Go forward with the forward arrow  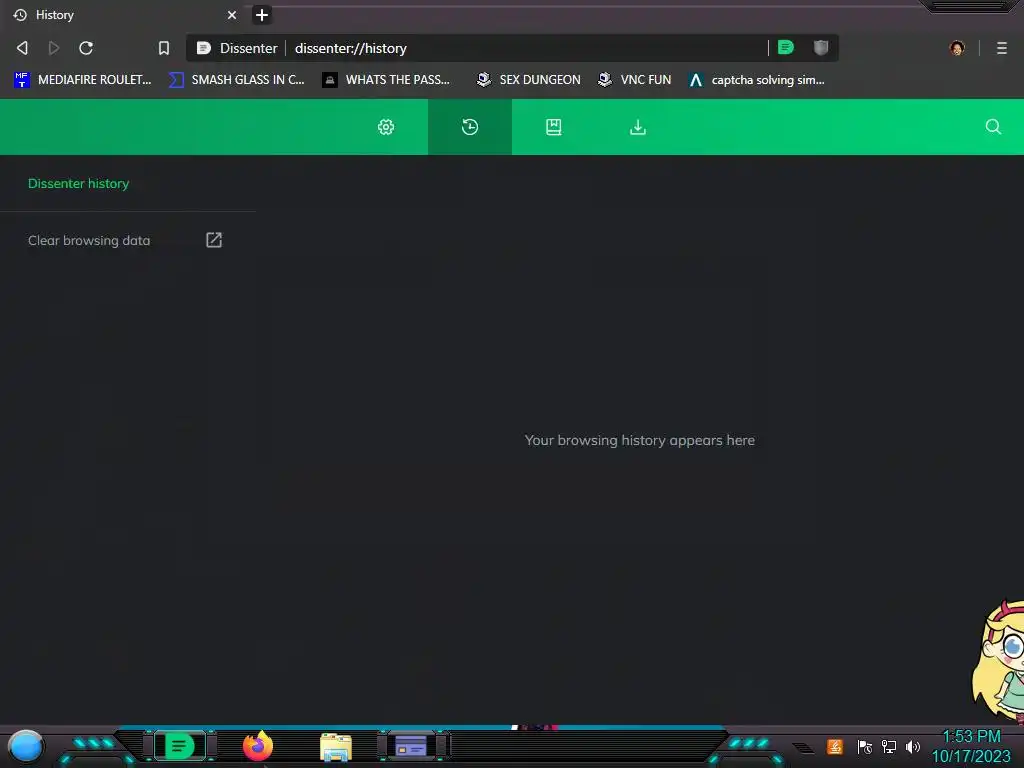[x=54, y=48]
